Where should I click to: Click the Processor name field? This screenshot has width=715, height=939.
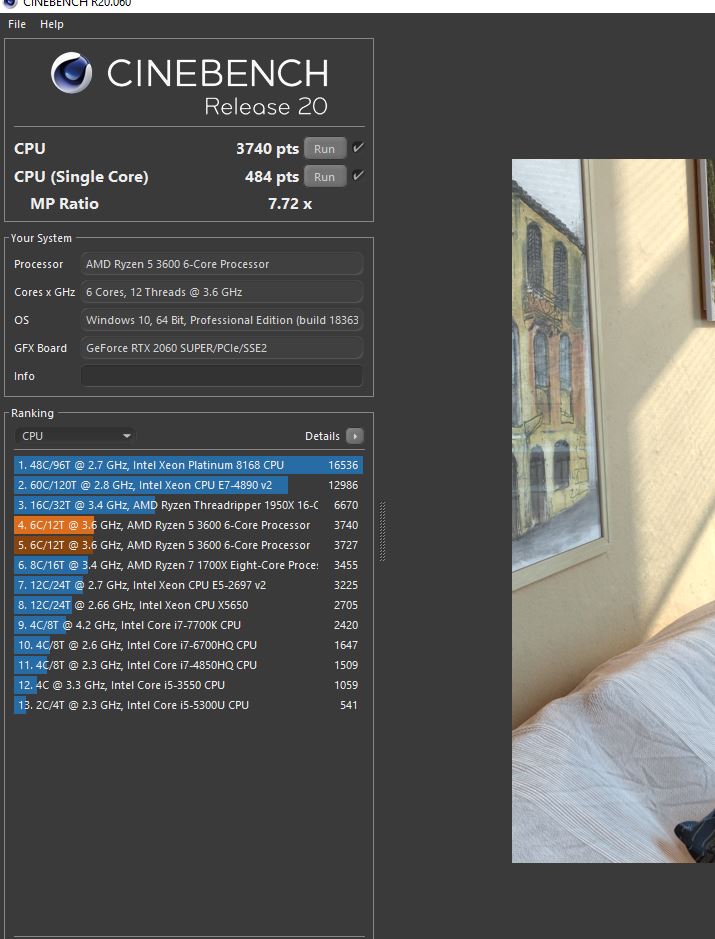point(222,264)
